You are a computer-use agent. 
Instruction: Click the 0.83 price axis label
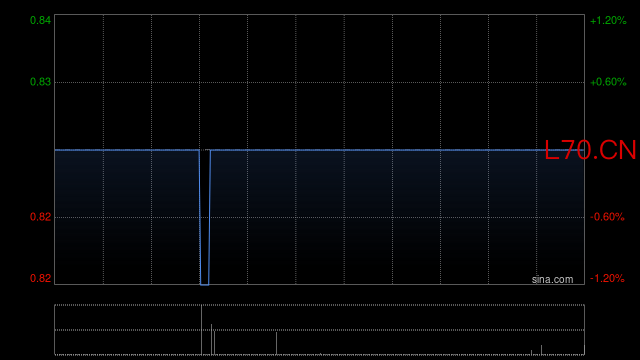40,82
